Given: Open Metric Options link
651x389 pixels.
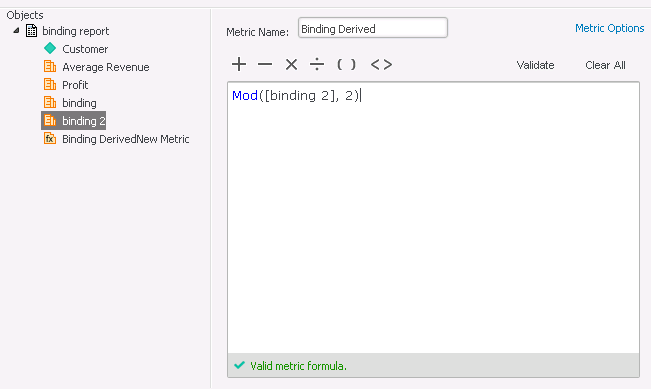Looking at the screenshot, I should [609, 28].
